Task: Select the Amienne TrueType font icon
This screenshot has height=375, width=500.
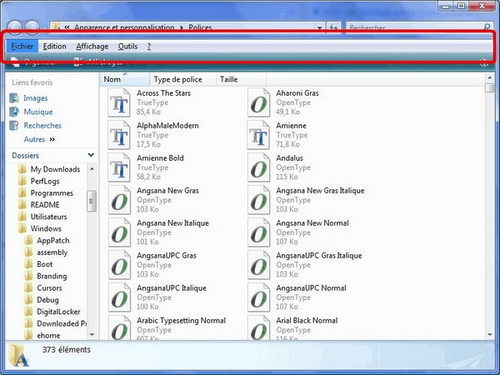Action: [x=258, y=135]
